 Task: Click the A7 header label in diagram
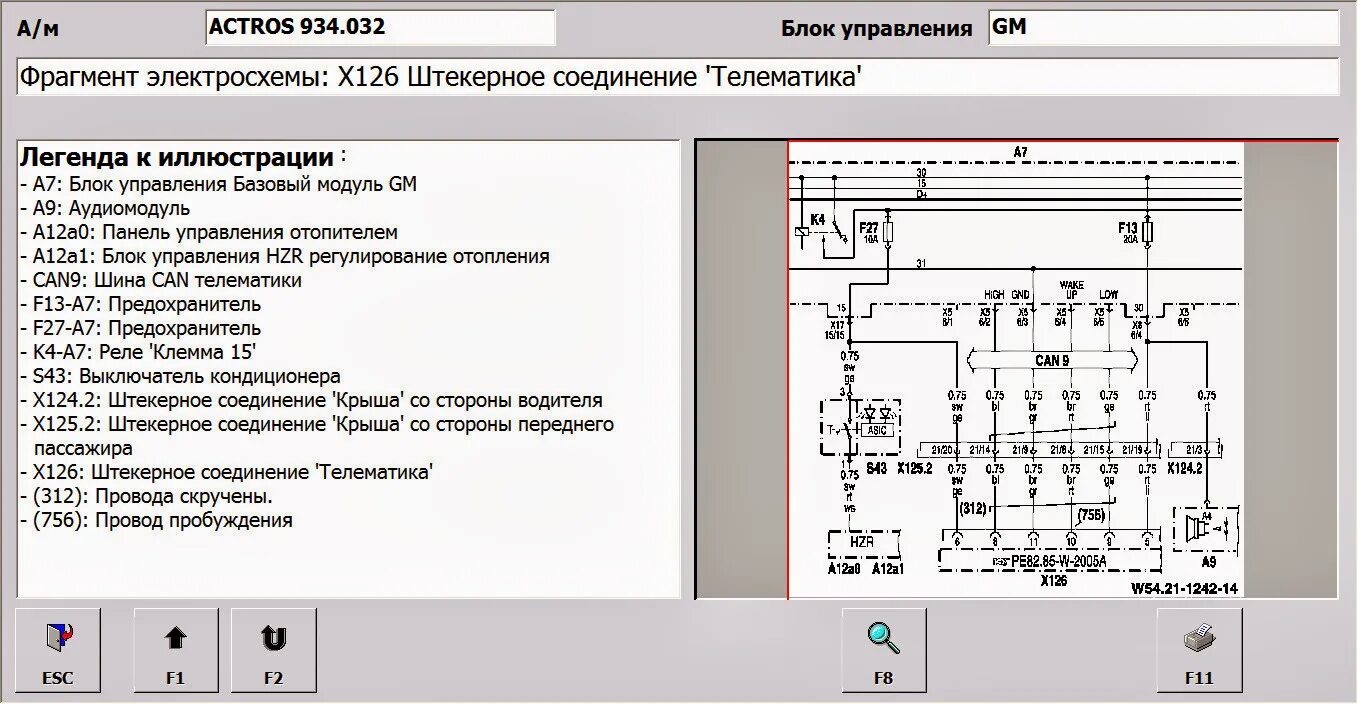point(1020,151)
